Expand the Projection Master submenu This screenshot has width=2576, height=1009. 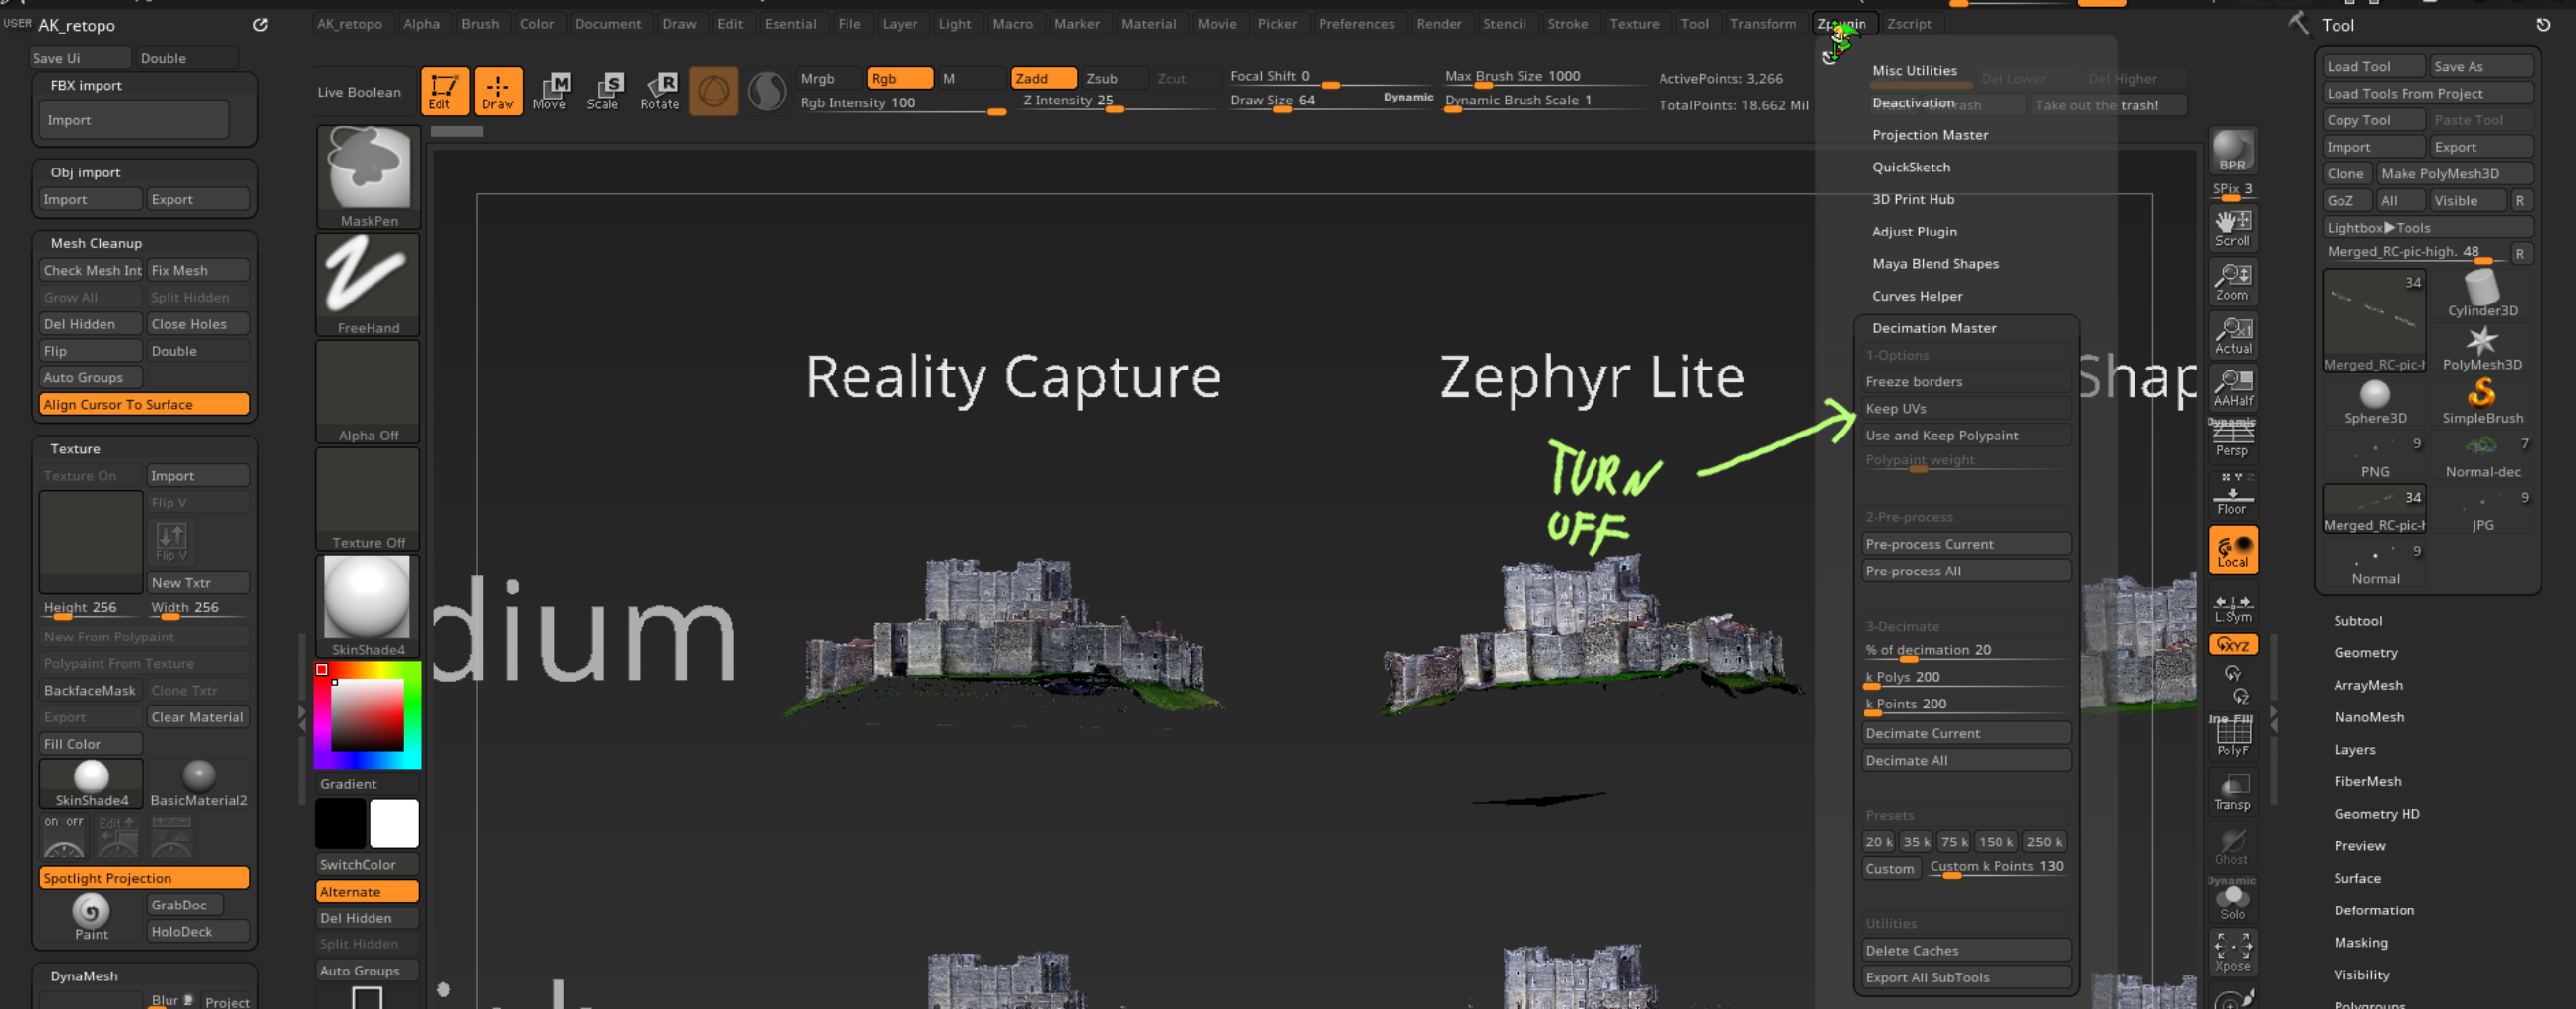[x=1929, y=135]
